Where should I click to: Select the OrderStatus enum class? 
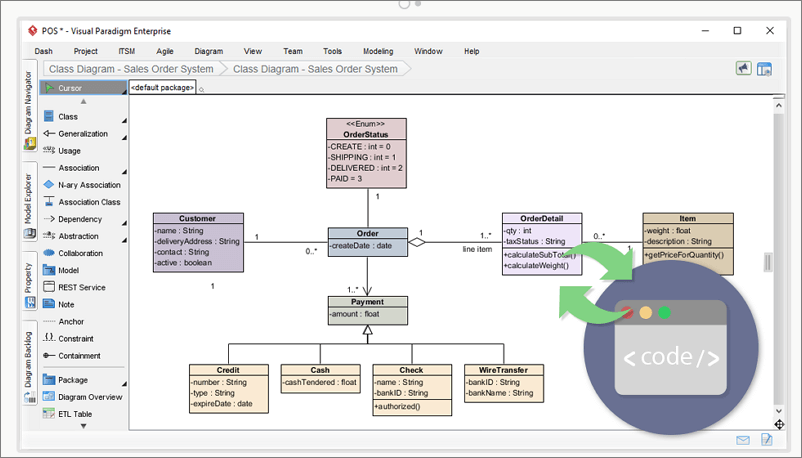pyautogui.click(x=366, y=153)
